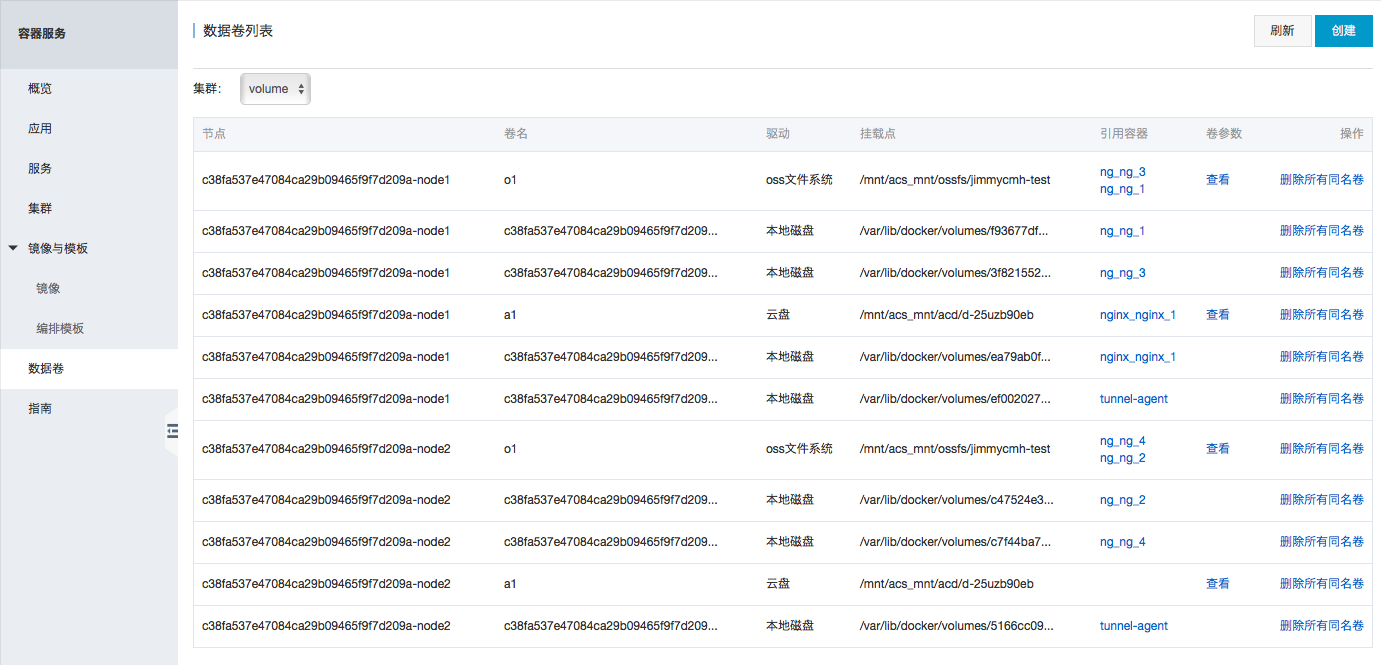The image size is (1381, 665).
Task: Delete same-name volumes for node1 a1
Action: coord(1321,315)
